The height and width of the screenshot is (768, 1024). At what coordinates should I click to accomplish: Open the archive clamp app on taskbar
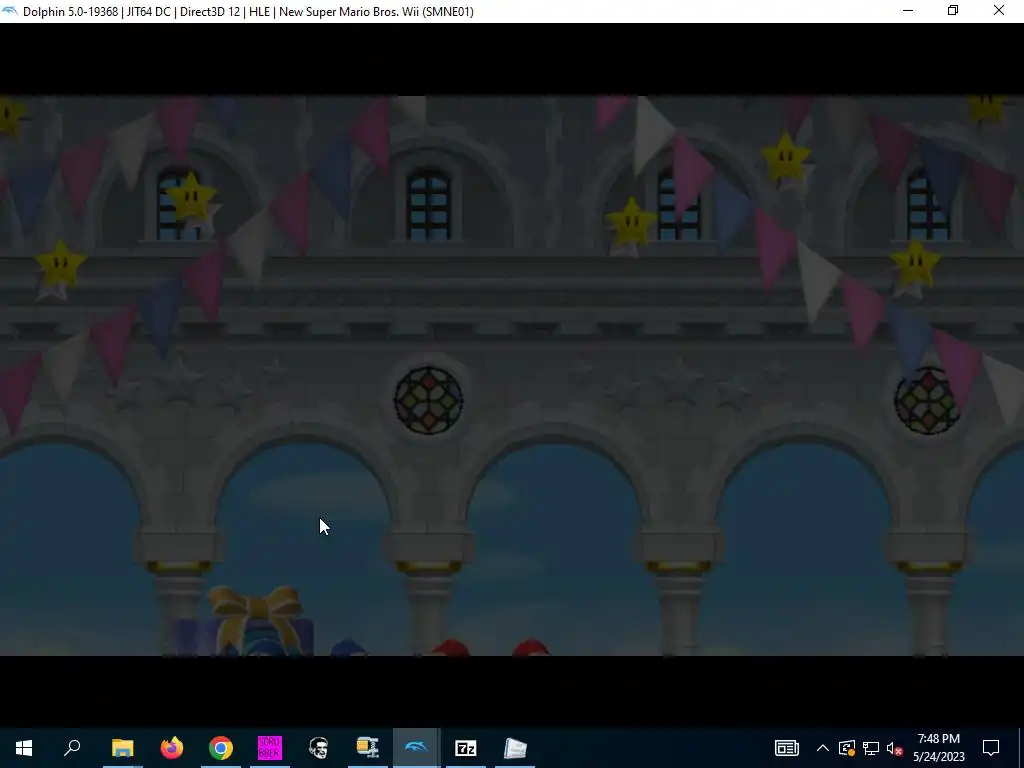click(x=368, y=748)
